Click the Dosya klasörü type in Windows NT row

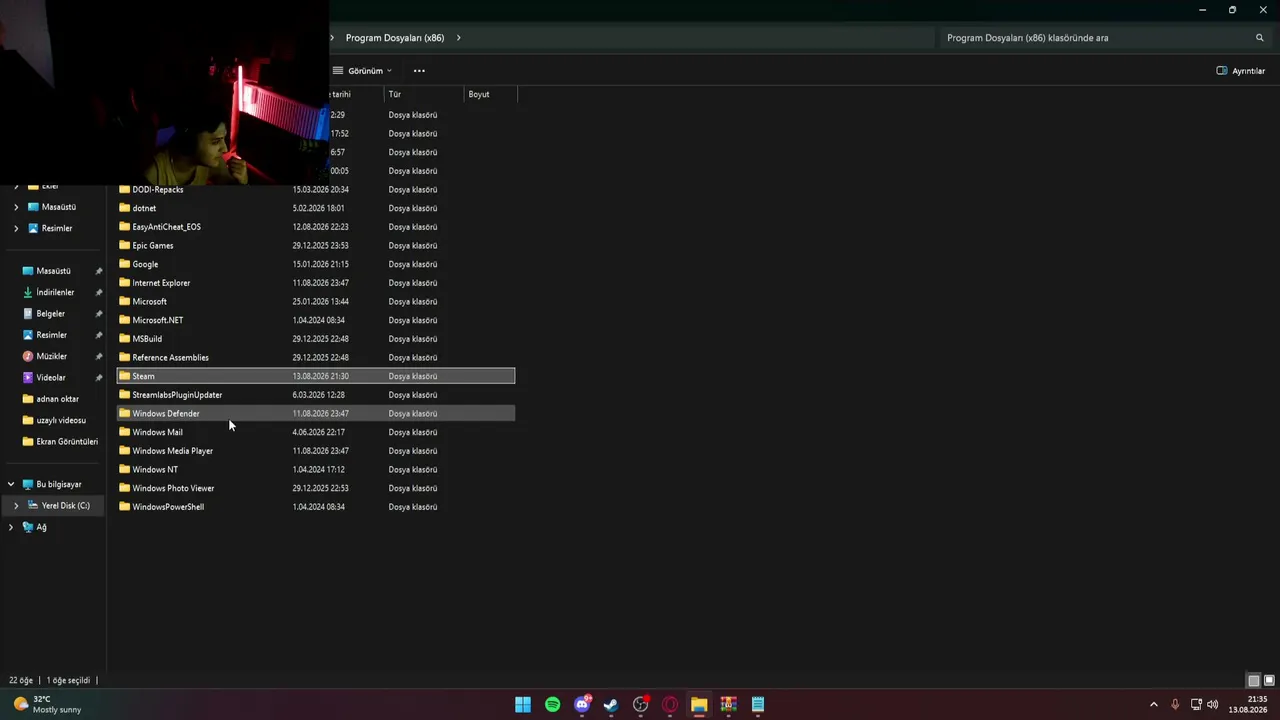pyautogui.click(x=413, y=469)
